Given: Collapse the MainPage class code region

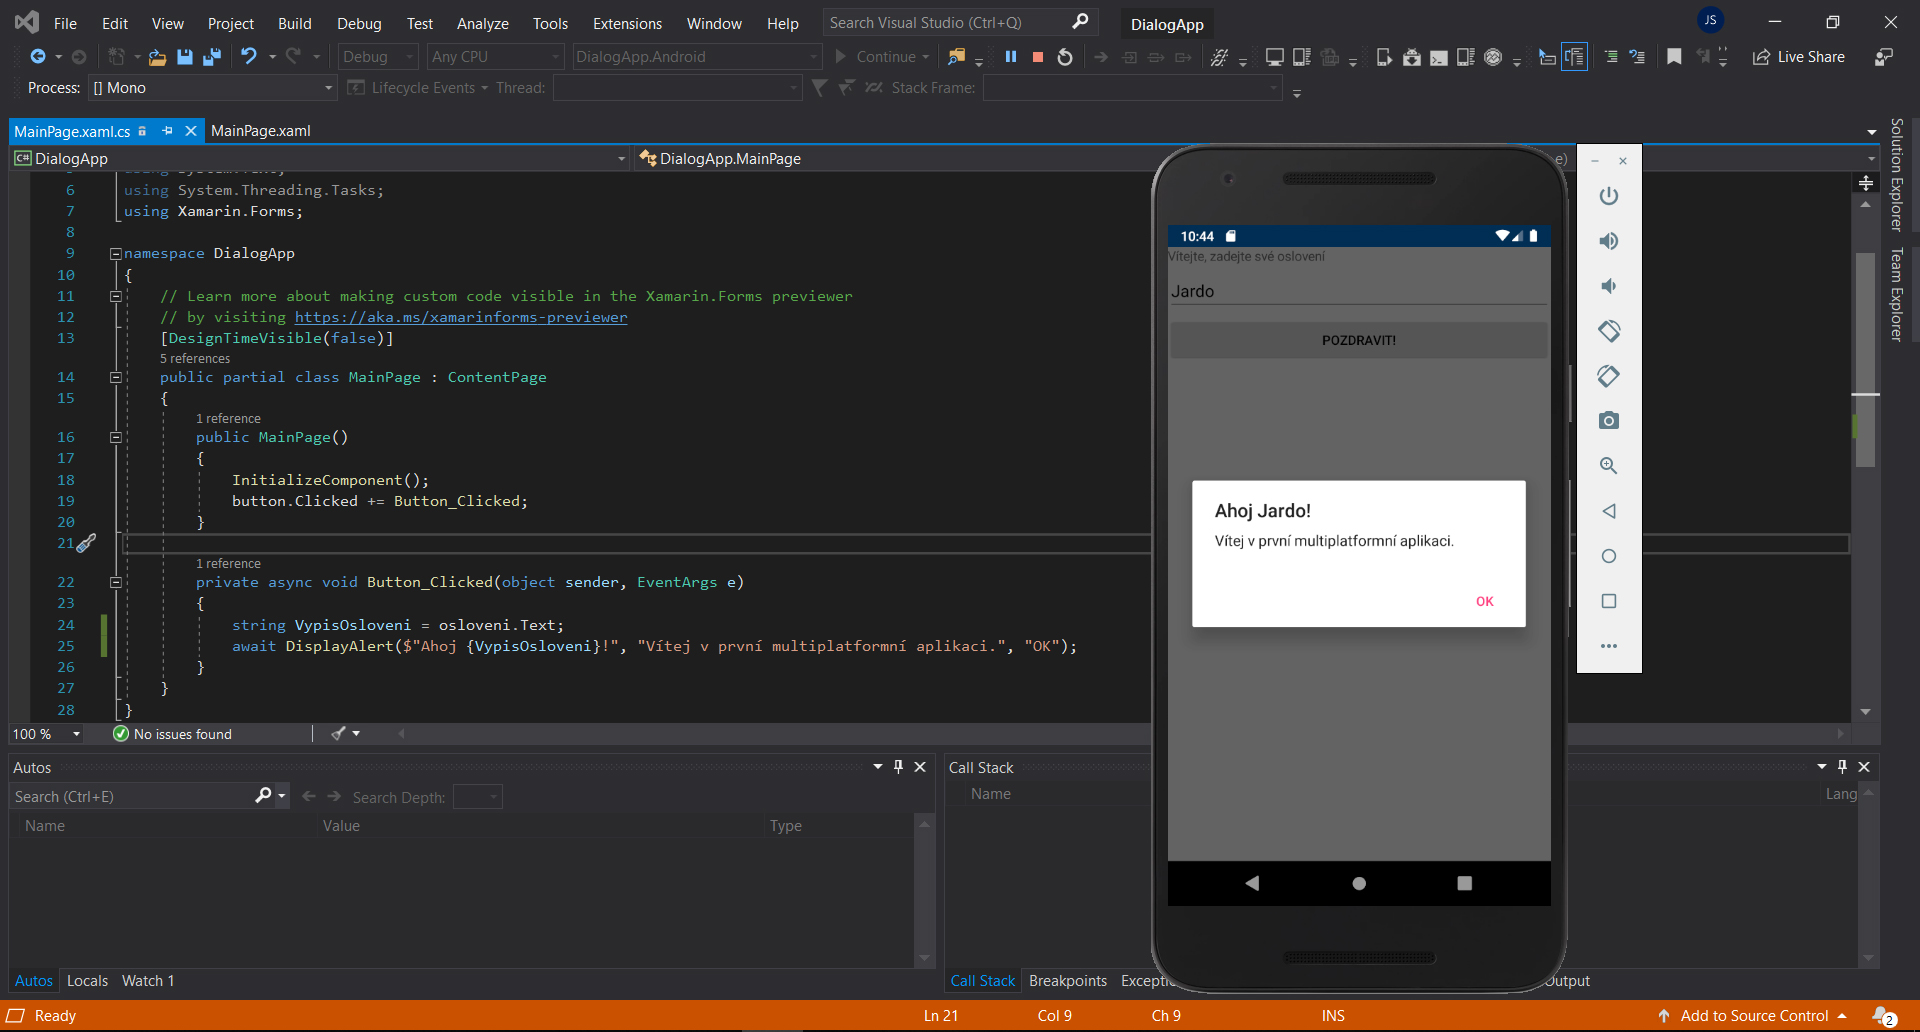Looking at the screenshot, I should [x=116, y=377].
